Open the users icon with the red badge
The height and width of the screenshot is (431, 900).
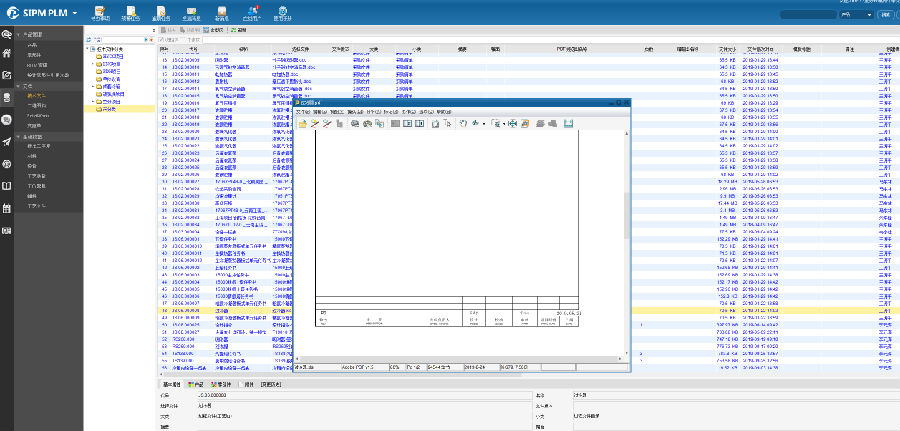[x=253, y=11]
